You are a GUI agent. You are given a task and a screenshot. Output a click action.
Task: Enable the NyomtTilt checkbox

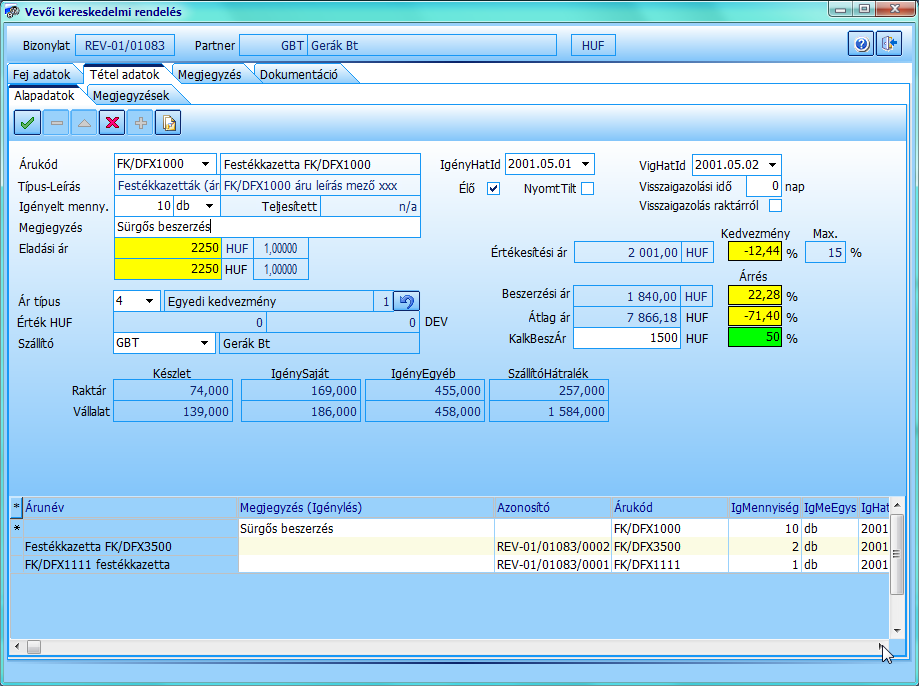(587, 188)
